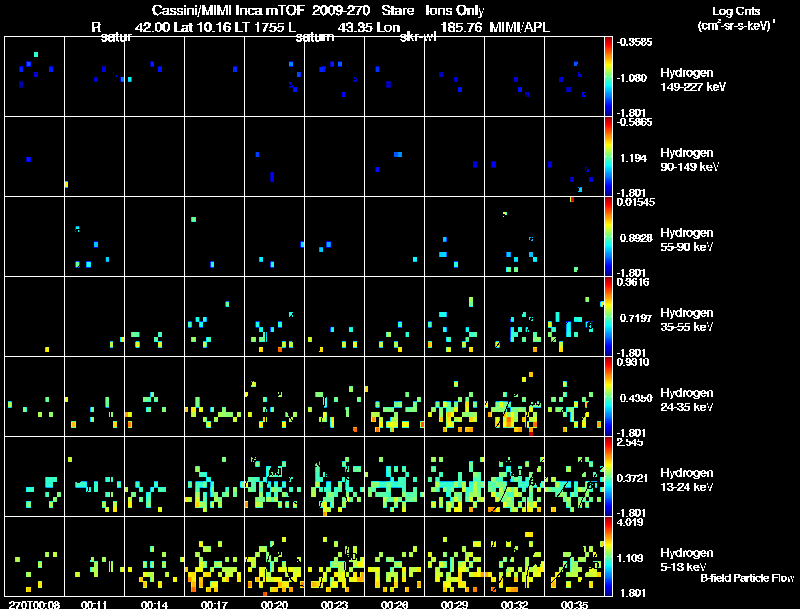Click the Hydrogen 55-90 keV color bar
800x609 pixels.
coord(609,236)
